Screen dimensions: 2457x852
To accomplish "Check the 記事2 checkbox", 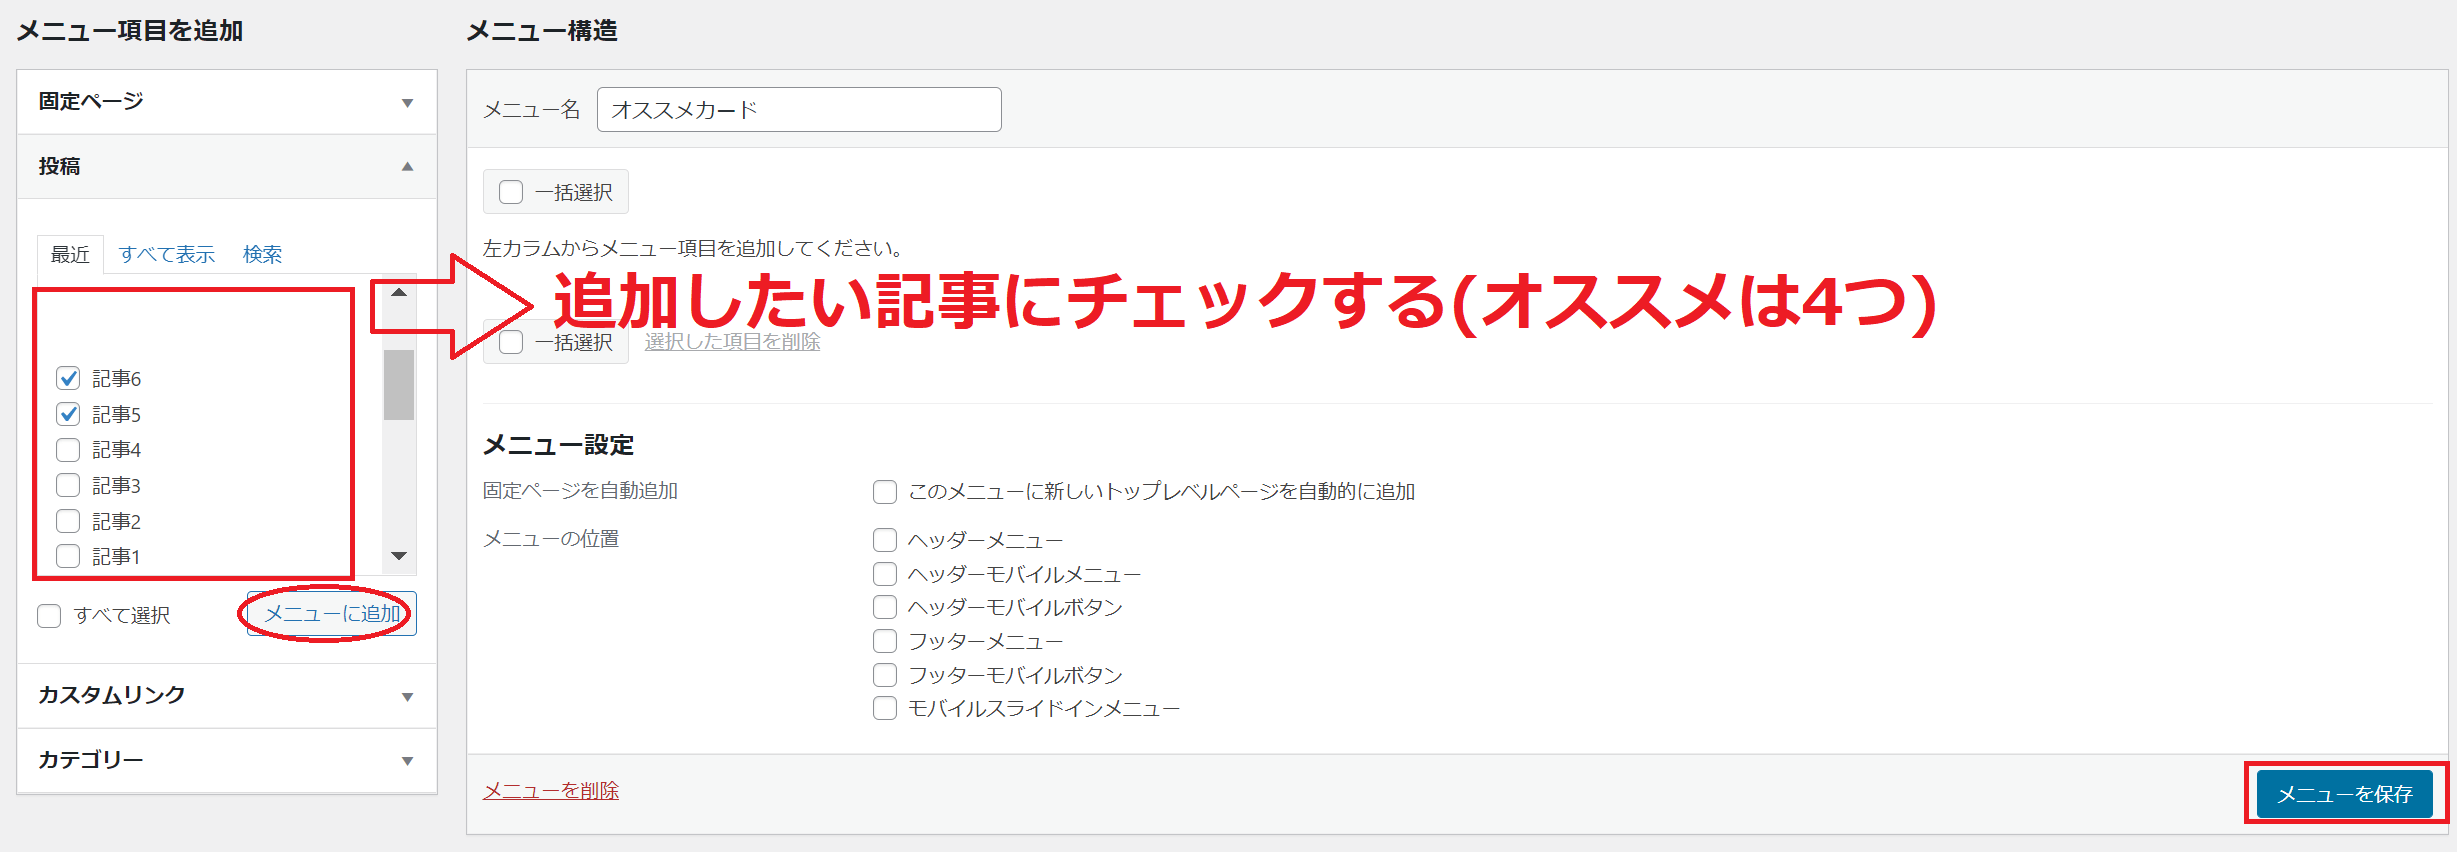I will point(68,521).
